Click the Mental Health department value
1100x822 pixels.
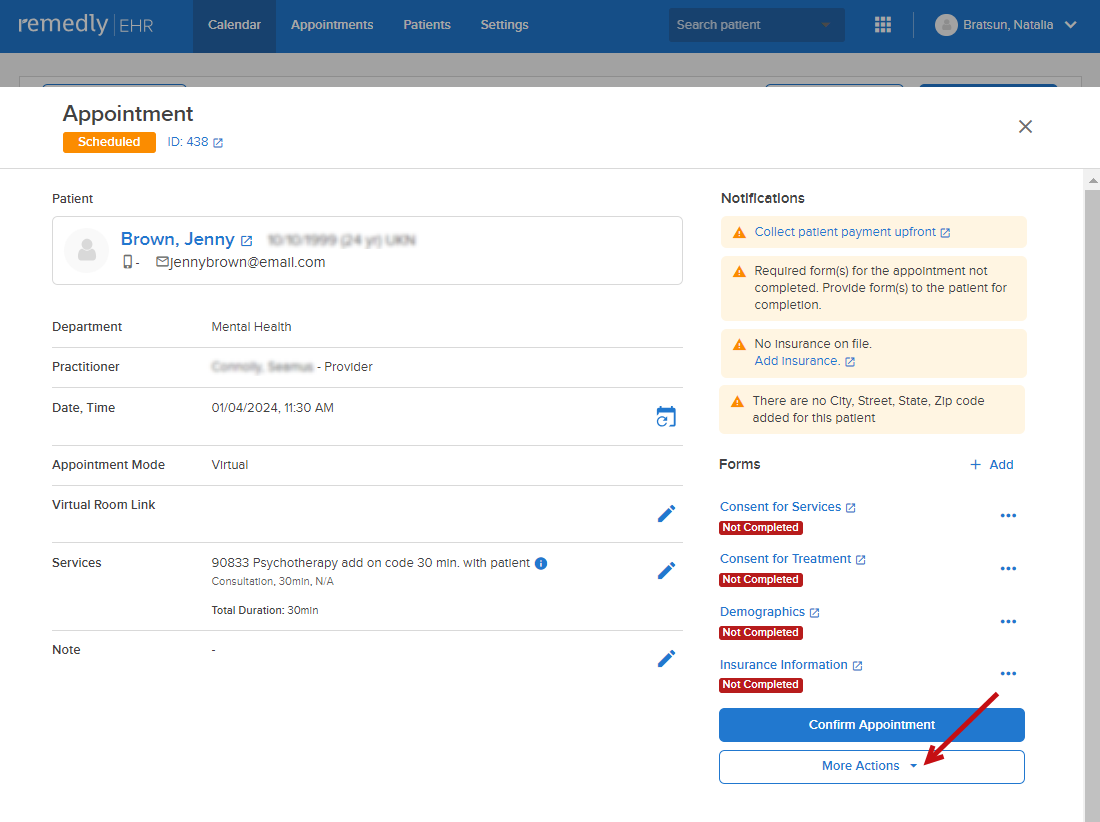tap(251, 327)
